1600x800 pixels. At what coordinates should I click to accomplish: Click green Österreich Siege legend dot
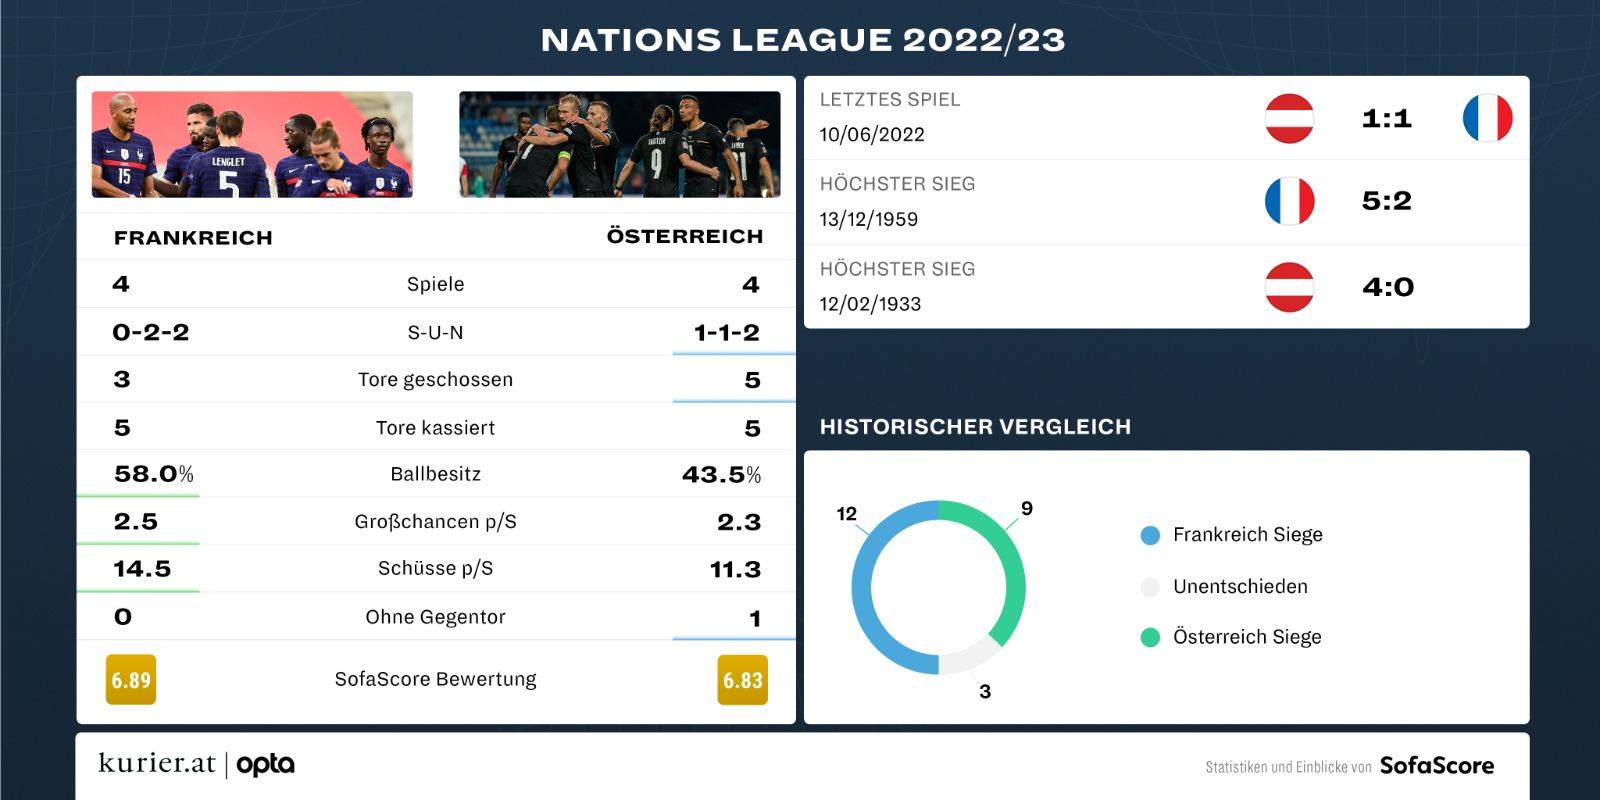1150,637
